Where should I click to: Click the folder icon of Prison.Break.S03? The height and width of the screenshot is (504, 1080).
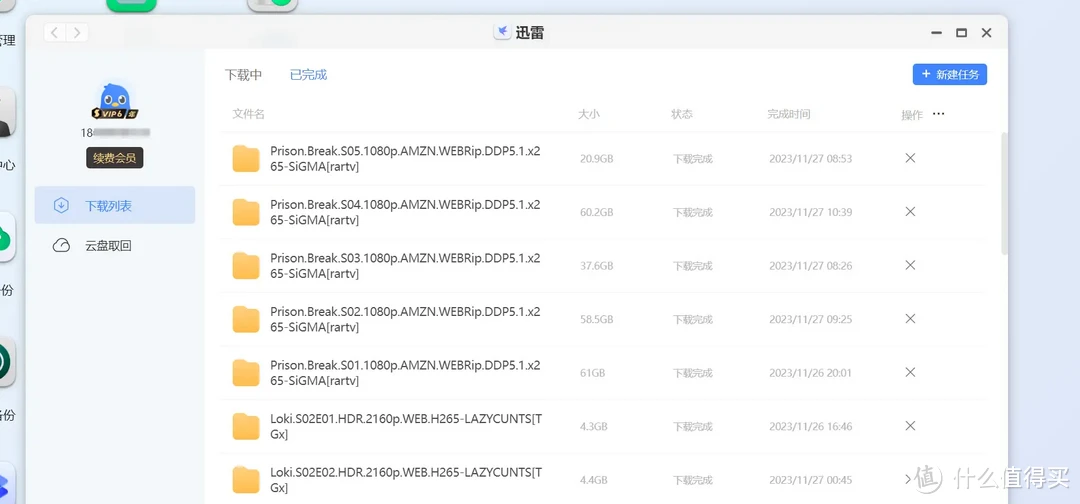click(x=246, y=266)
